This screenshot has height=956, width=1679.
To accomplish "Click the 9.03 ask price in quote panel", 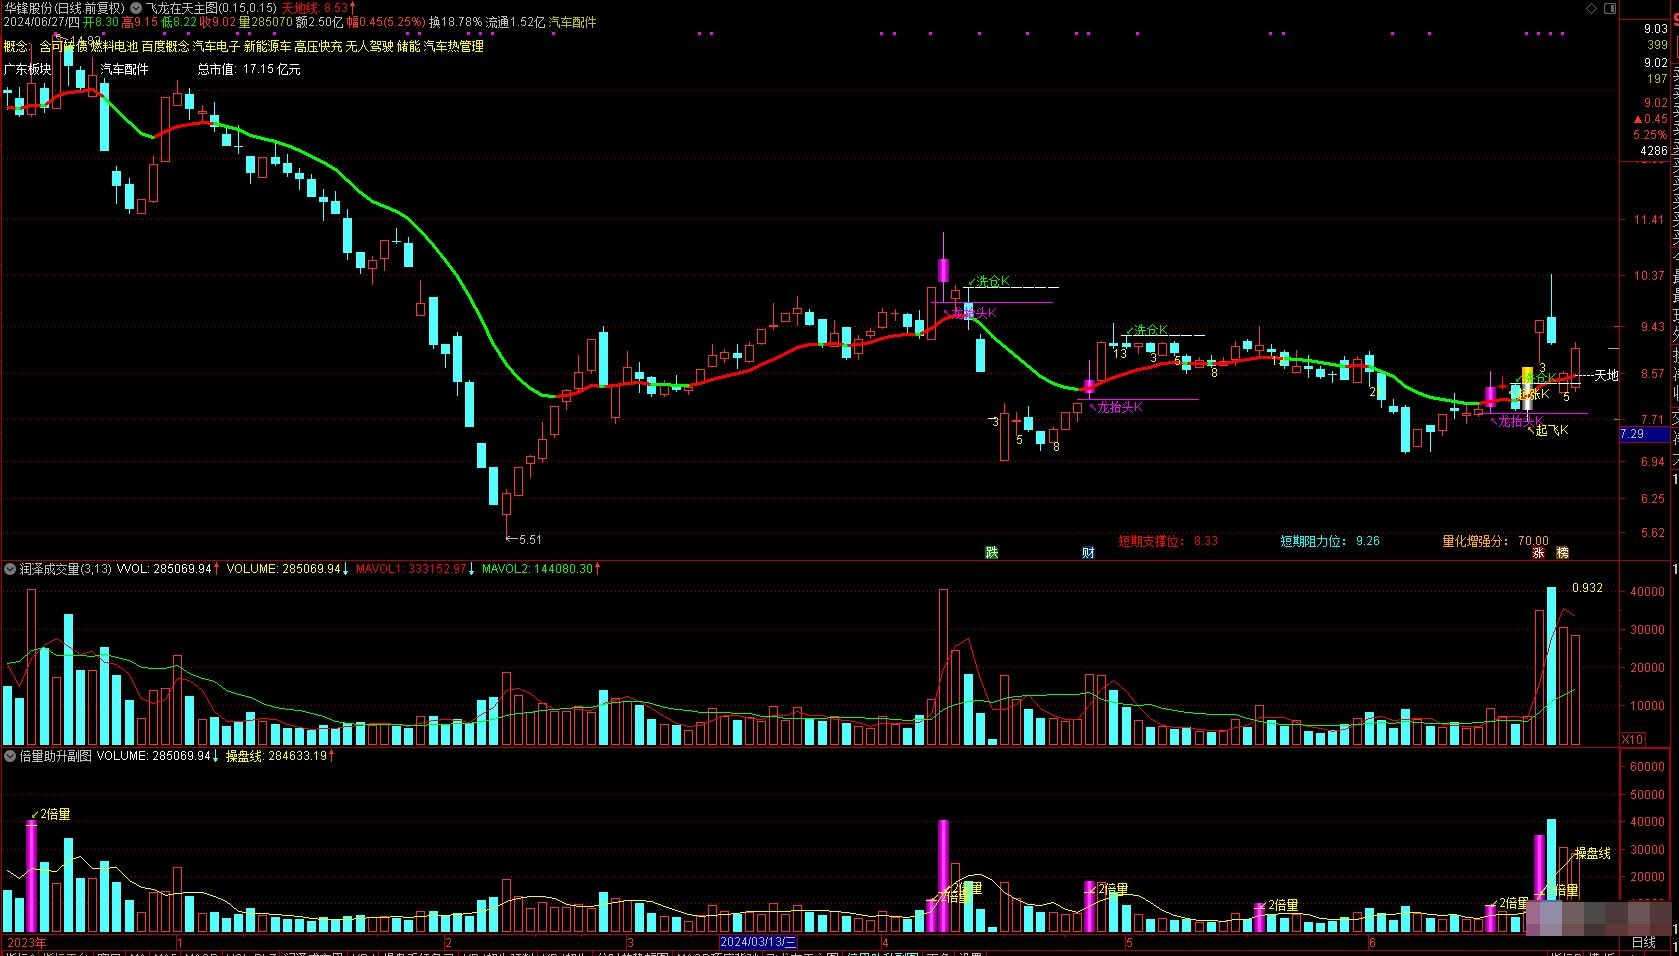I will (x=1655, y=29).
